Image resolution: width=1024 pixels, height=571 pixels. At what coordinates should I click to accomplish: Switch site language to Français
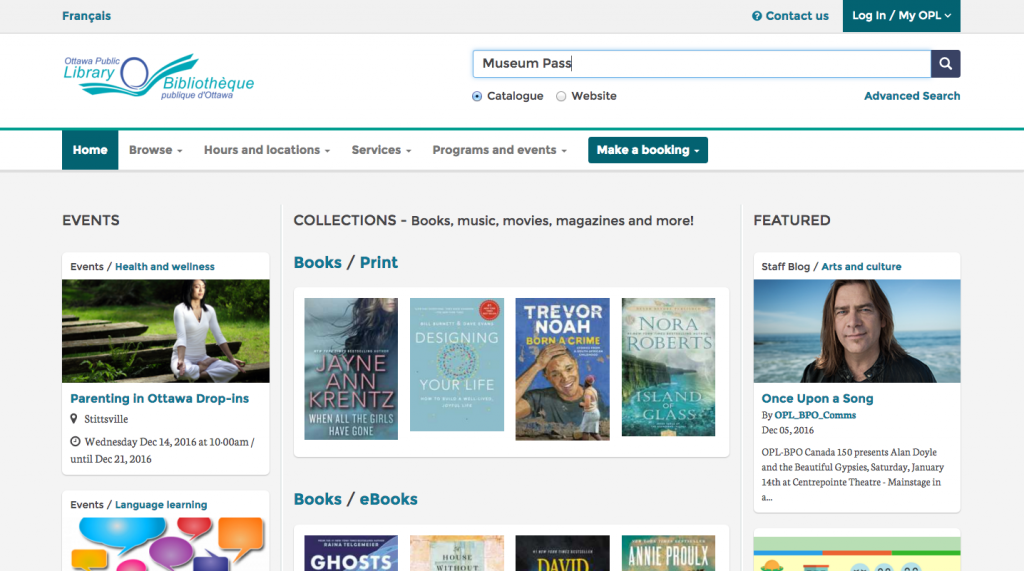87,16
